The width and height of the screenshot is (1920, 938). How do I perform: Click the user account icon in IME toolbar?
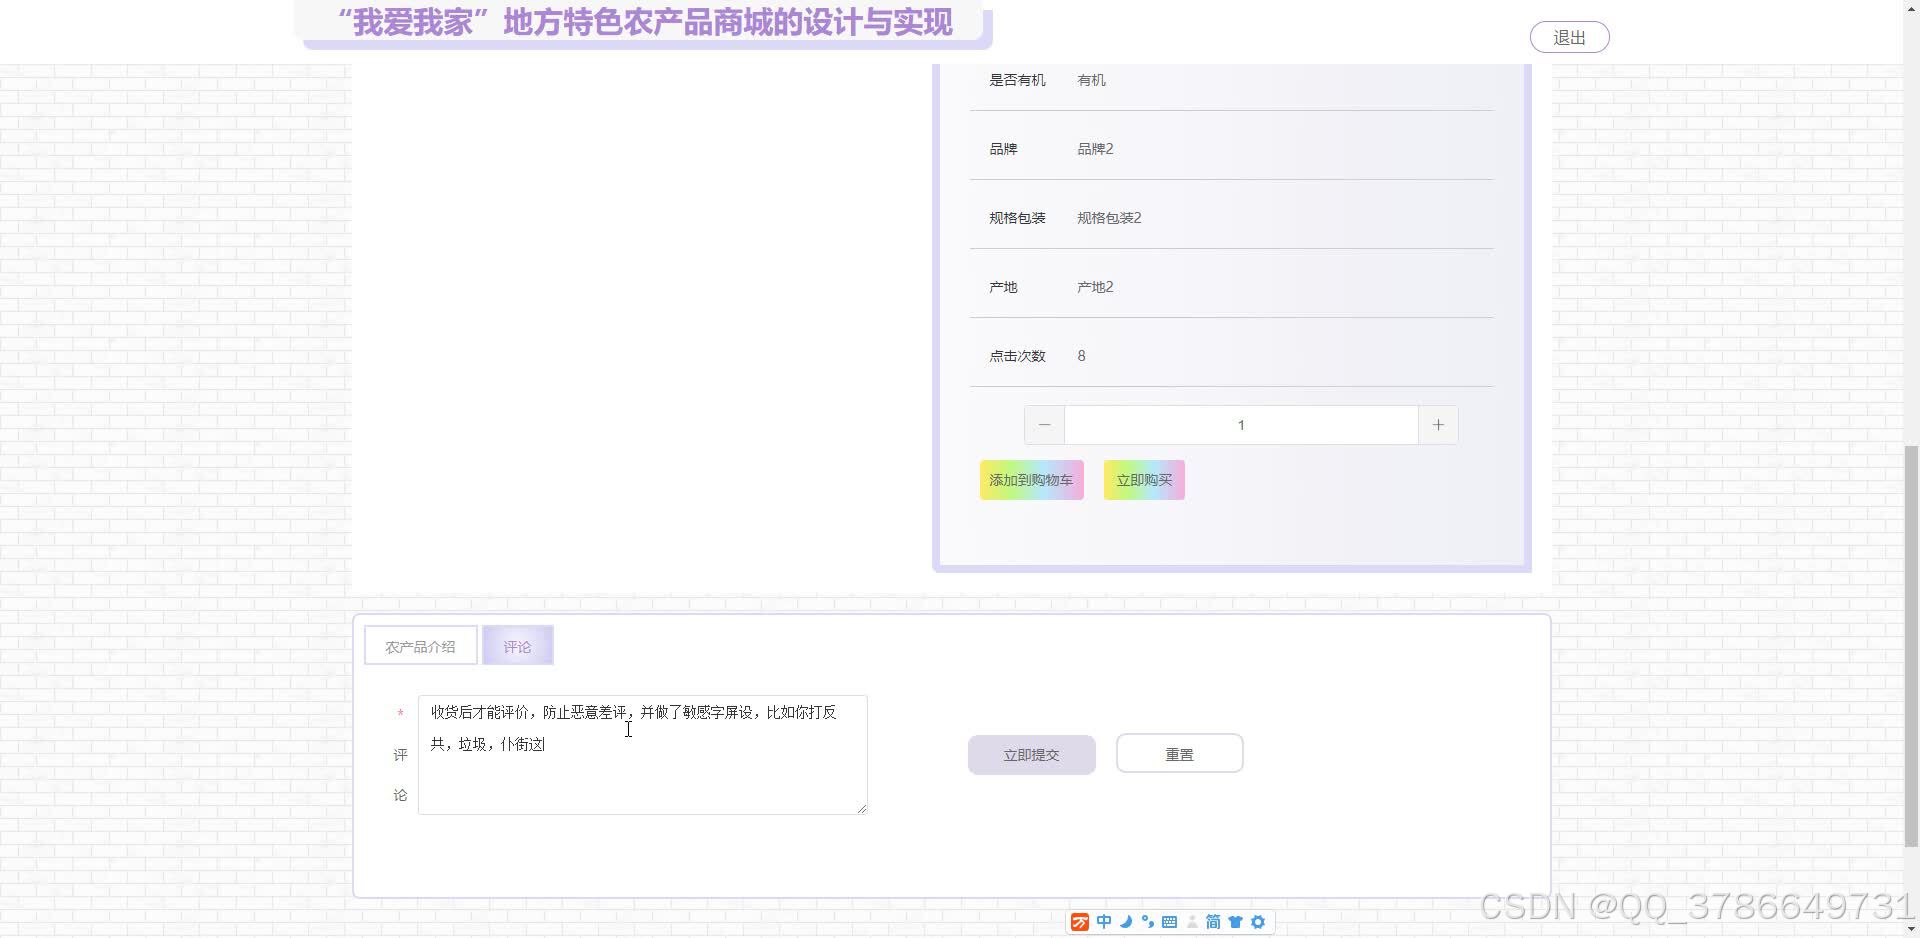1192,922
